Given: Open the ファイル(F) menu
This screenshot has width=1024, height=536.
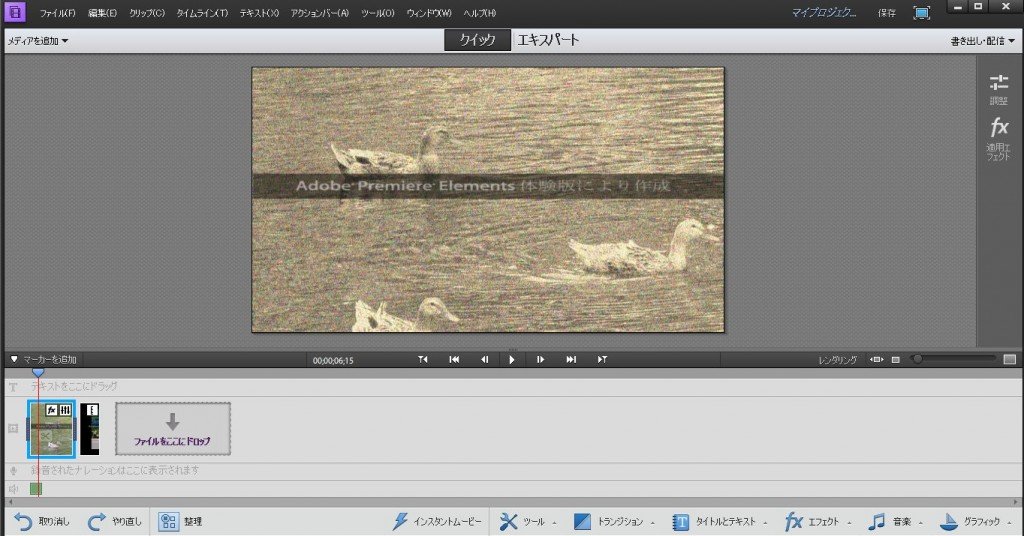Looking at the screenshot, I should coord(57,13).
